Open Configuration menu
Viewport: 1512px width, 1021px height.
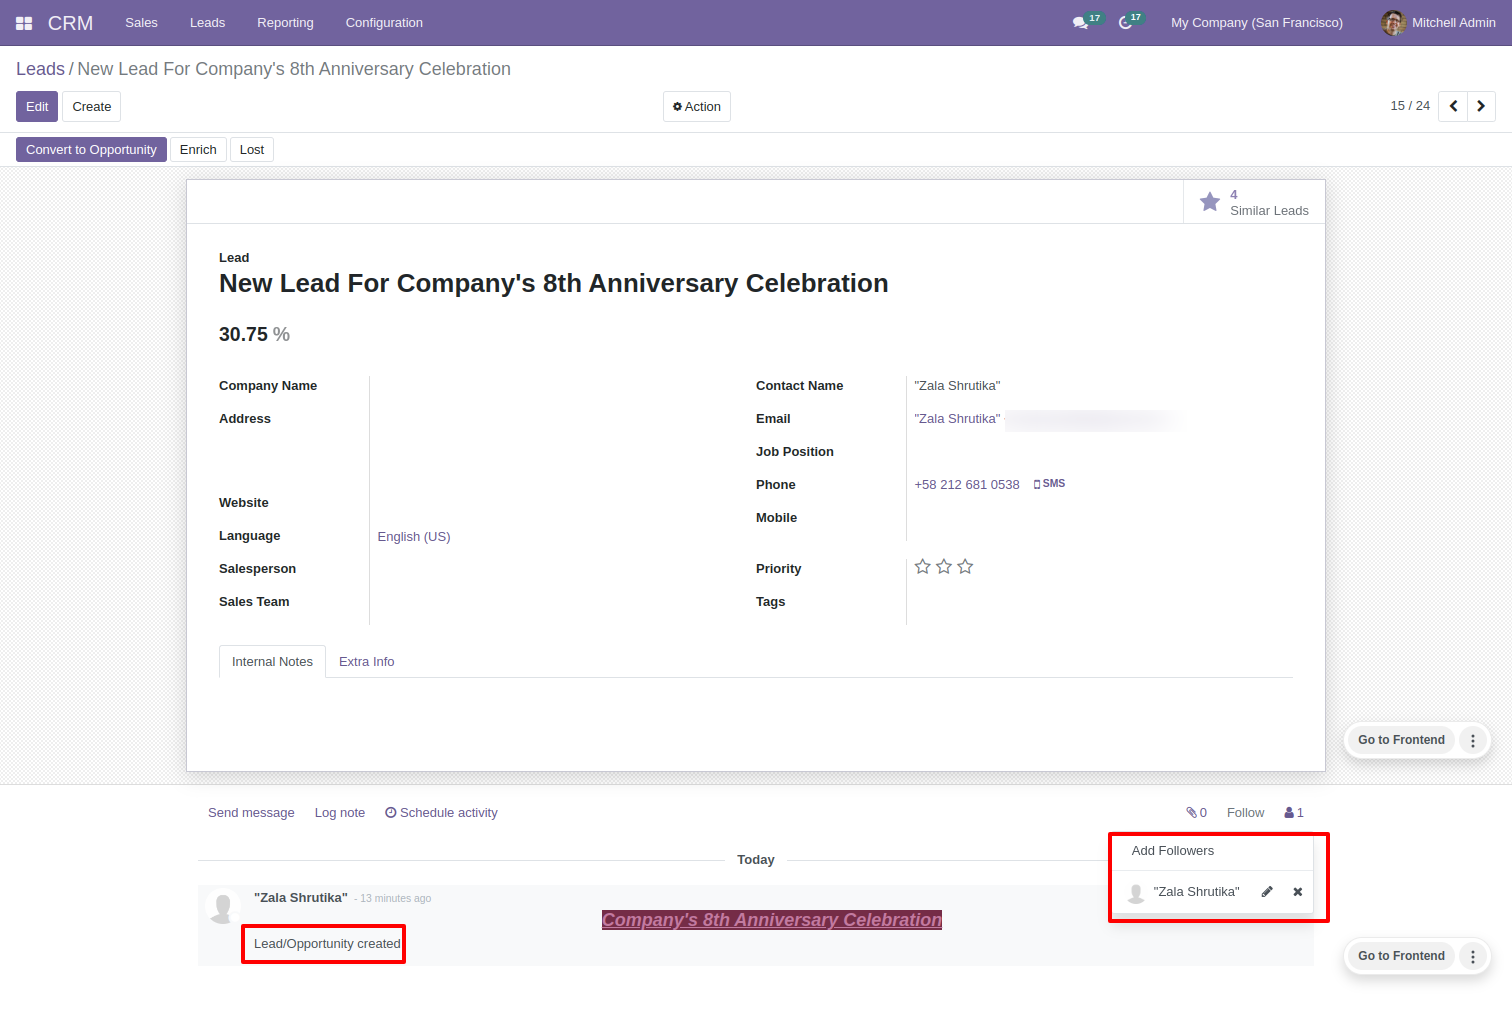pyautogui.click(x=384, y=23)
